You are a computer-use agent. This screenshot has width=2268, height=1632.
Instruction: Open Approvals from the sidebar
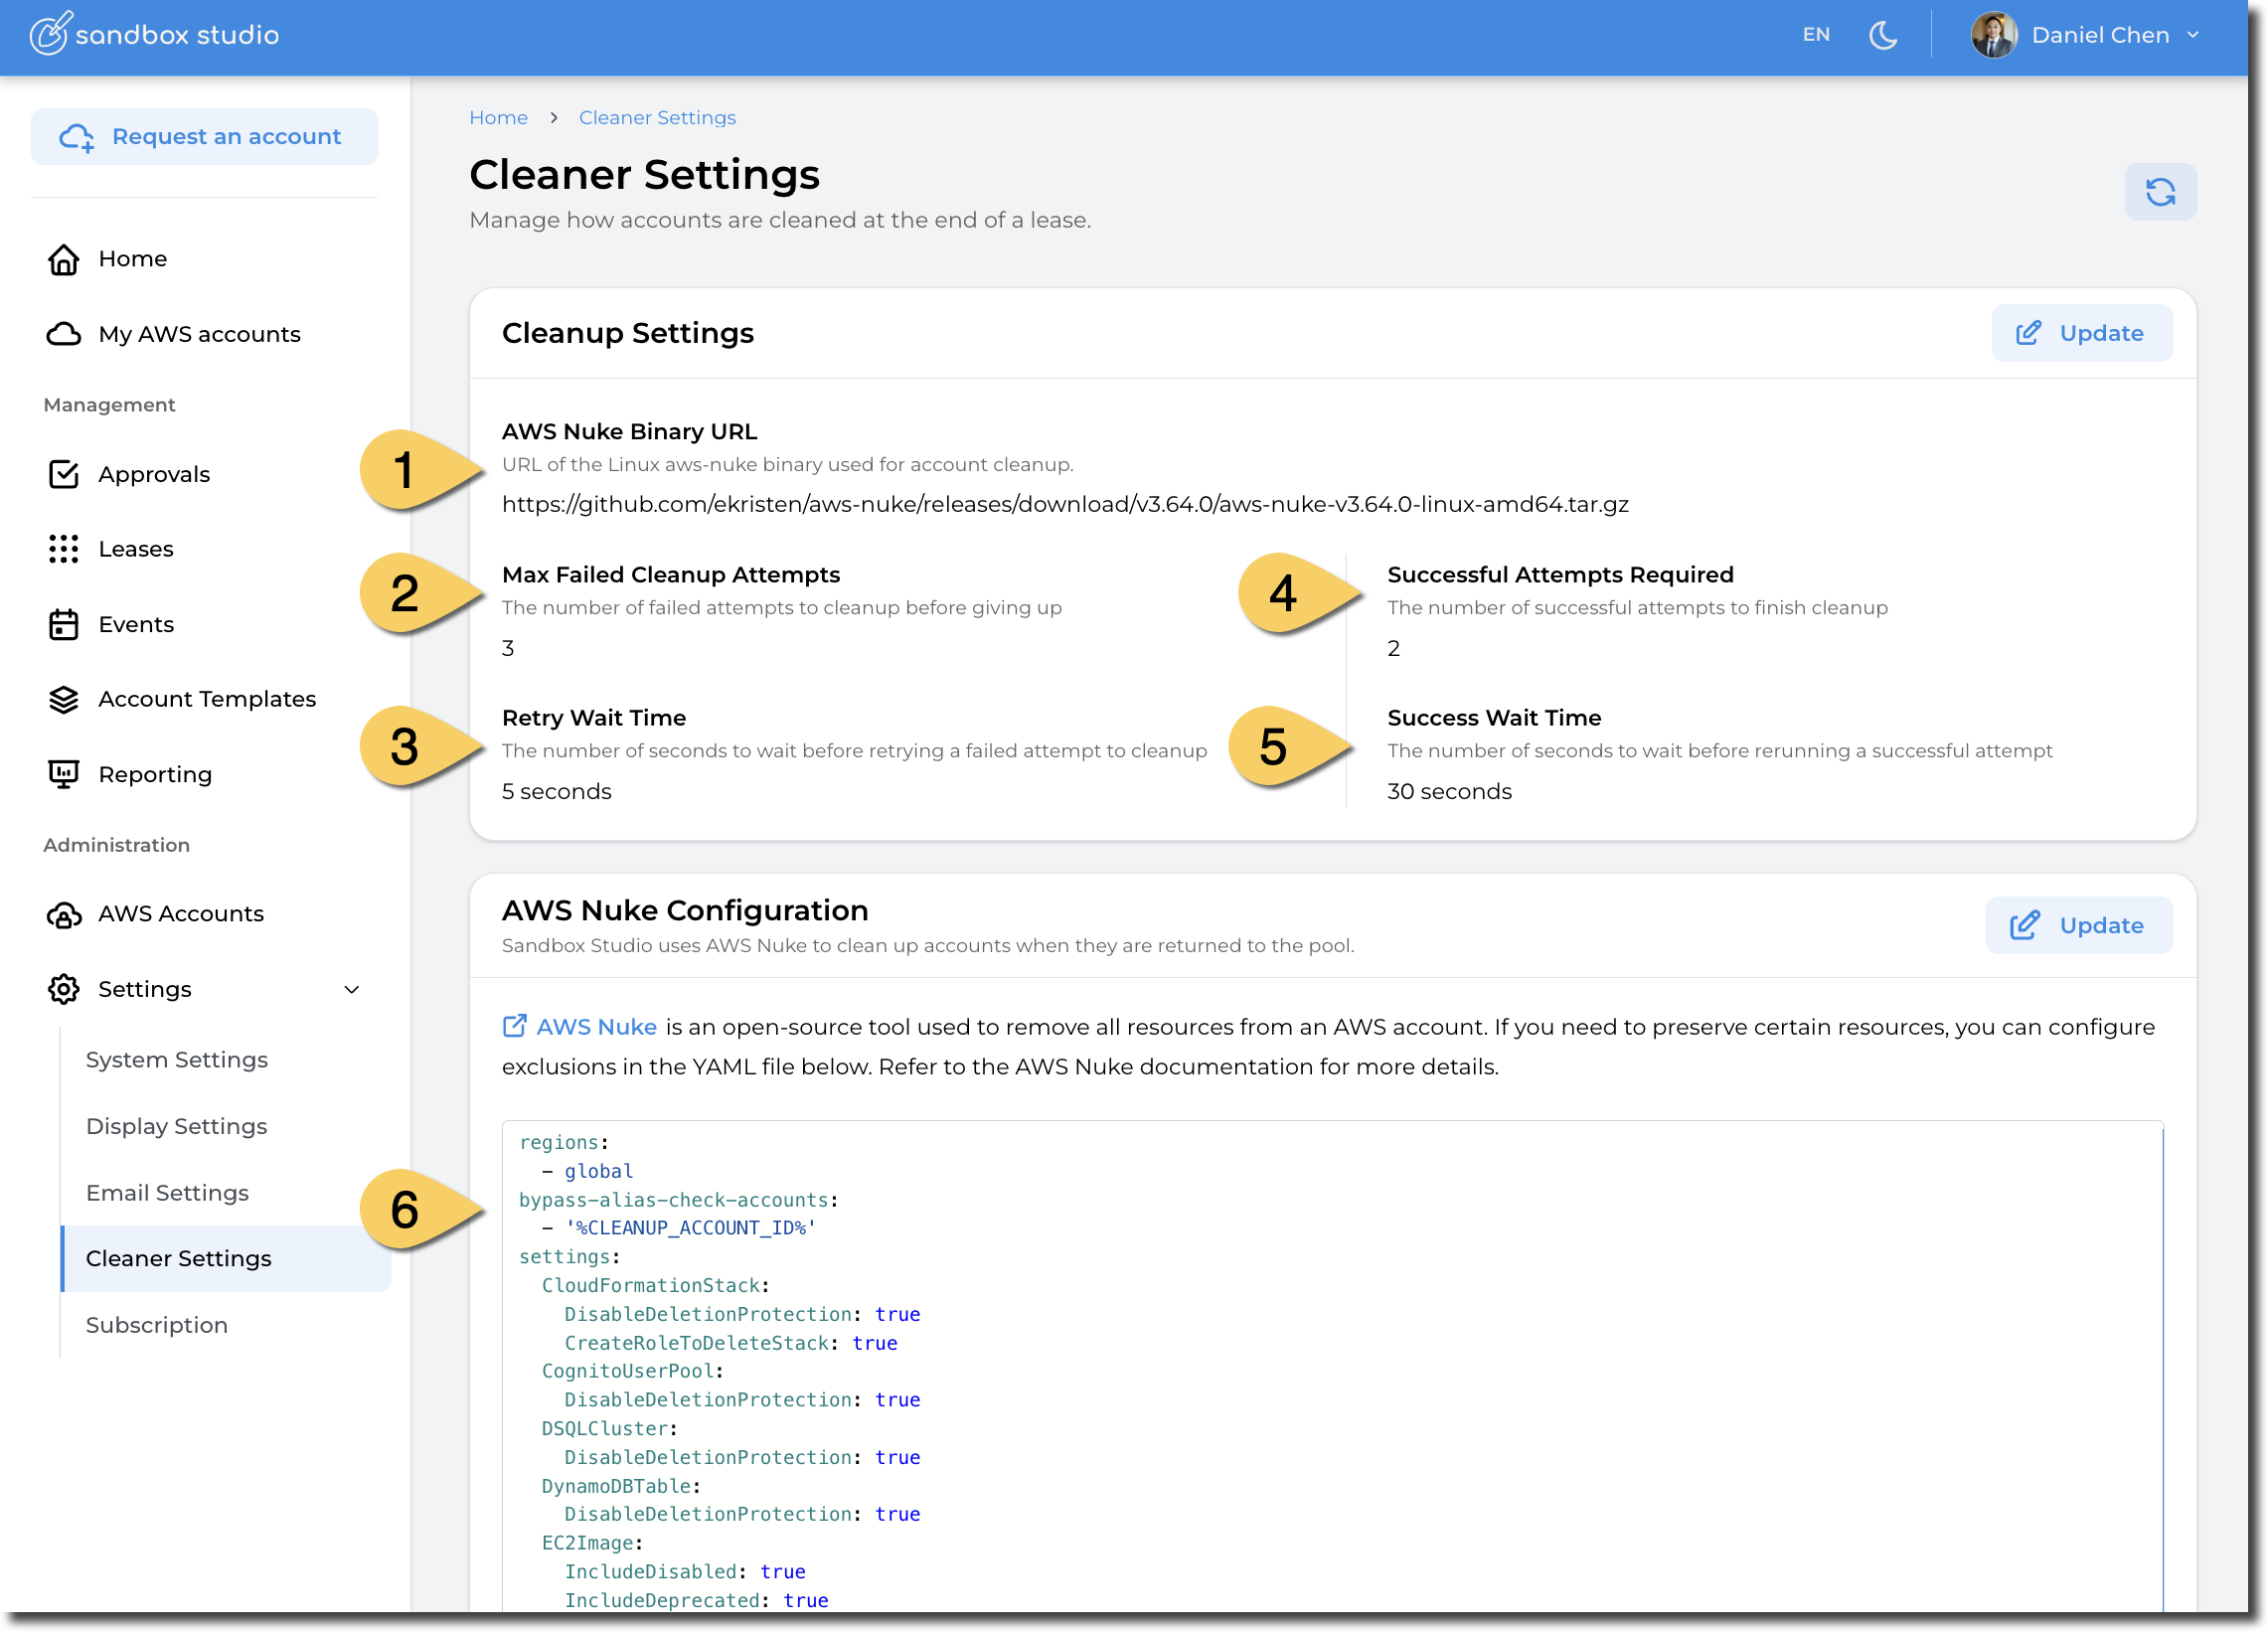[x=153, y=474]
